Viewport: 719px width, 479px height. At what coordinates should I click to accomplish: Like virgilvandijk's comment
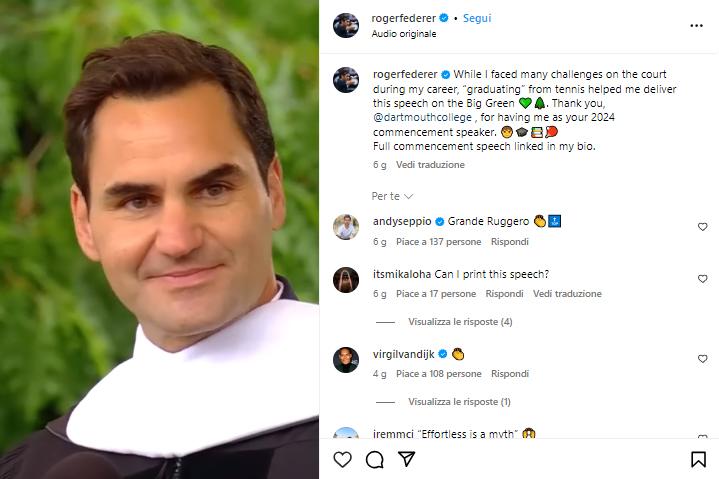(x=702, y=358)
